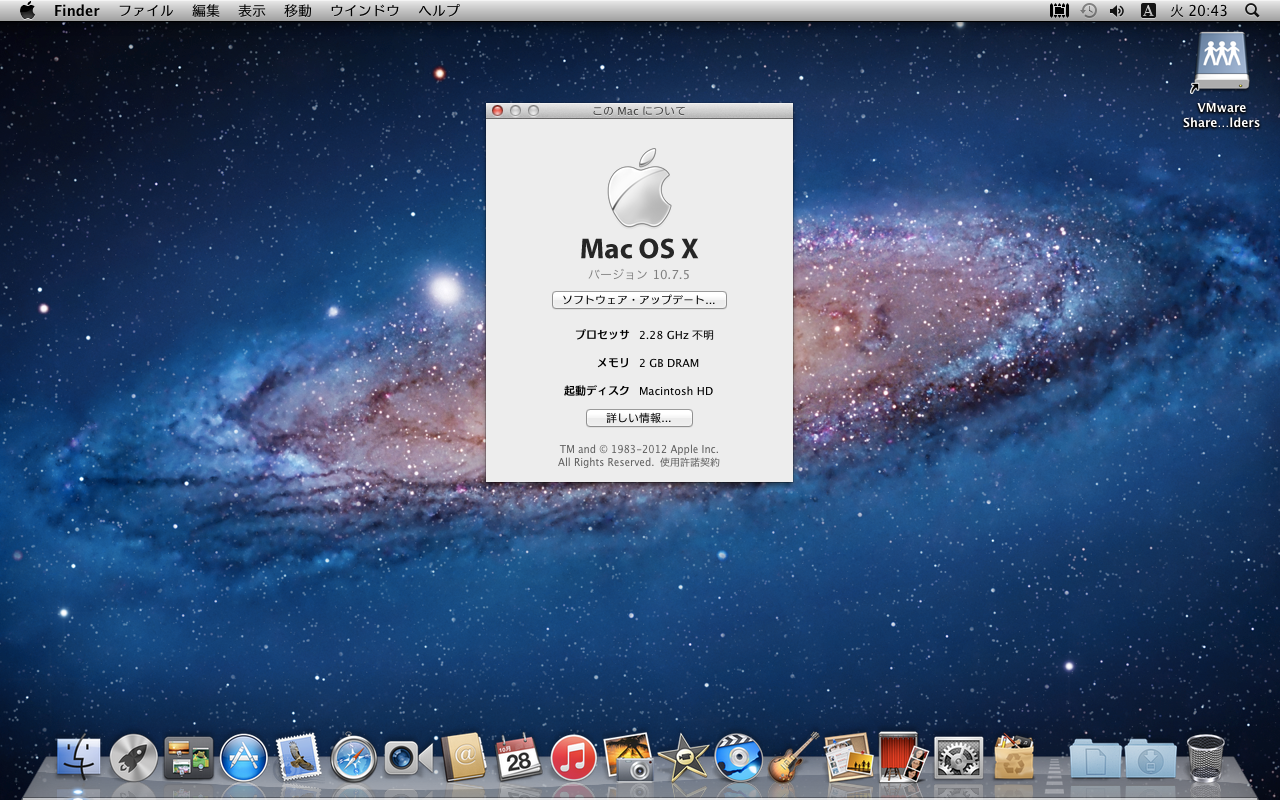Click the menu bar clock 火 20:43
The image size is (1280, 800).
point(1199,11)
